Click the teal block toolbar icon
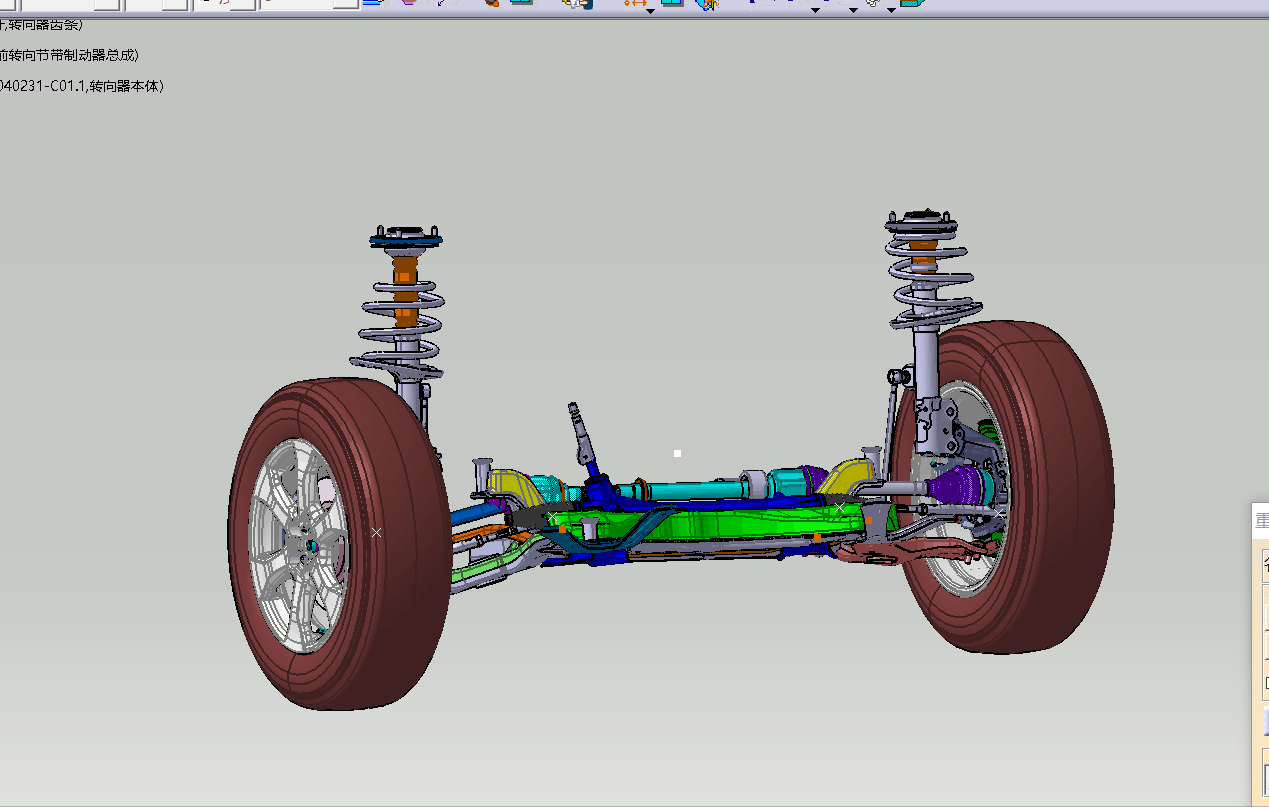Image resolution: width=1269 pixels, height=807 pixels. coord(911,4)
